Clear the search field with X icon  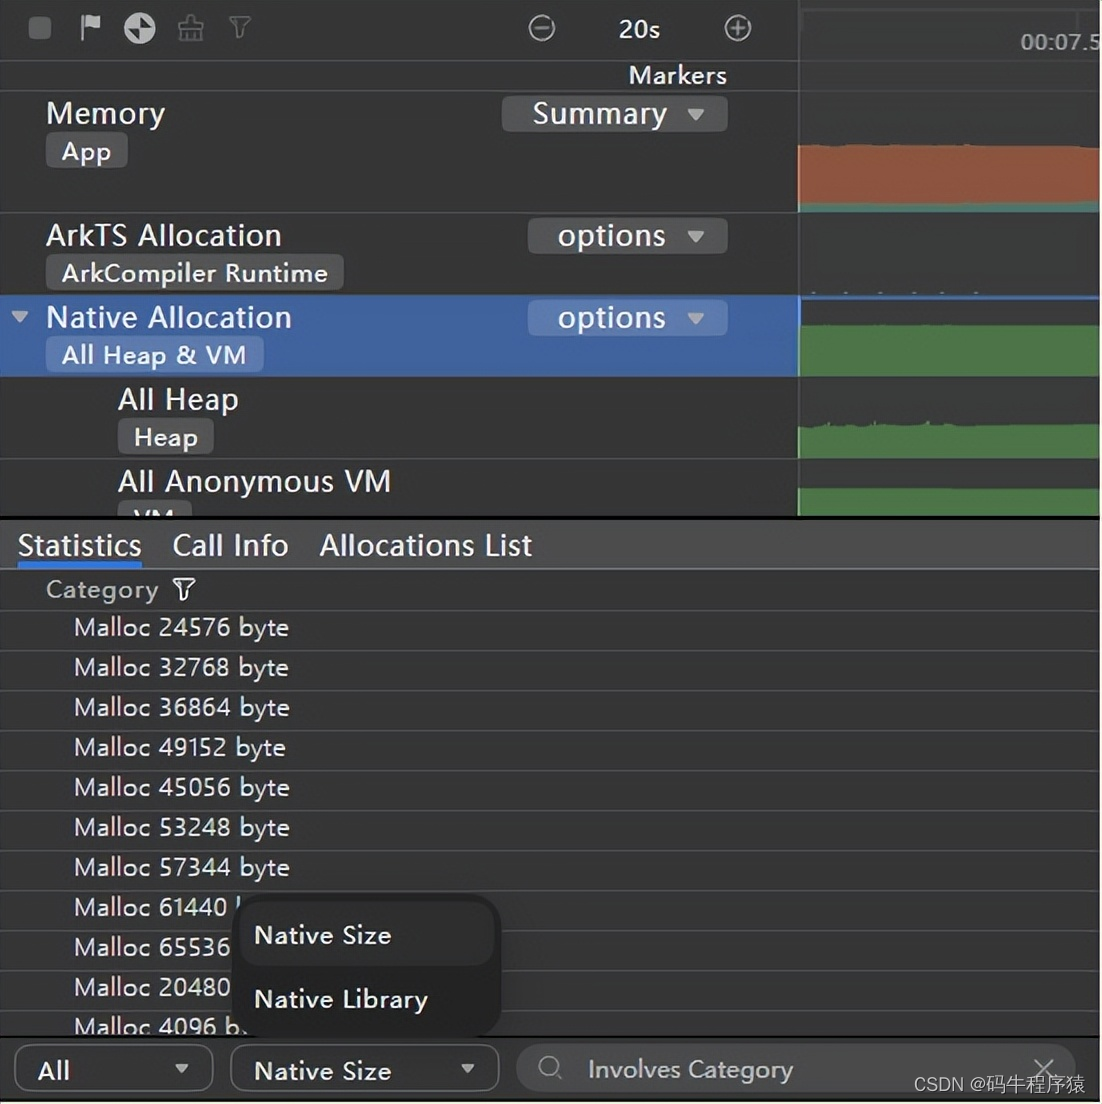tap(1044, 1067)
